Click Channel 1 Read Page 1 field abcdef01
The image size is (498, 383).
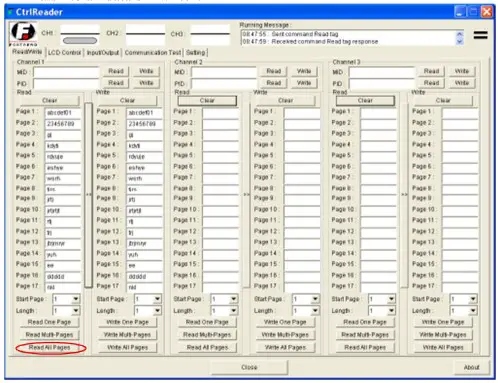click(x=63, y=113)
